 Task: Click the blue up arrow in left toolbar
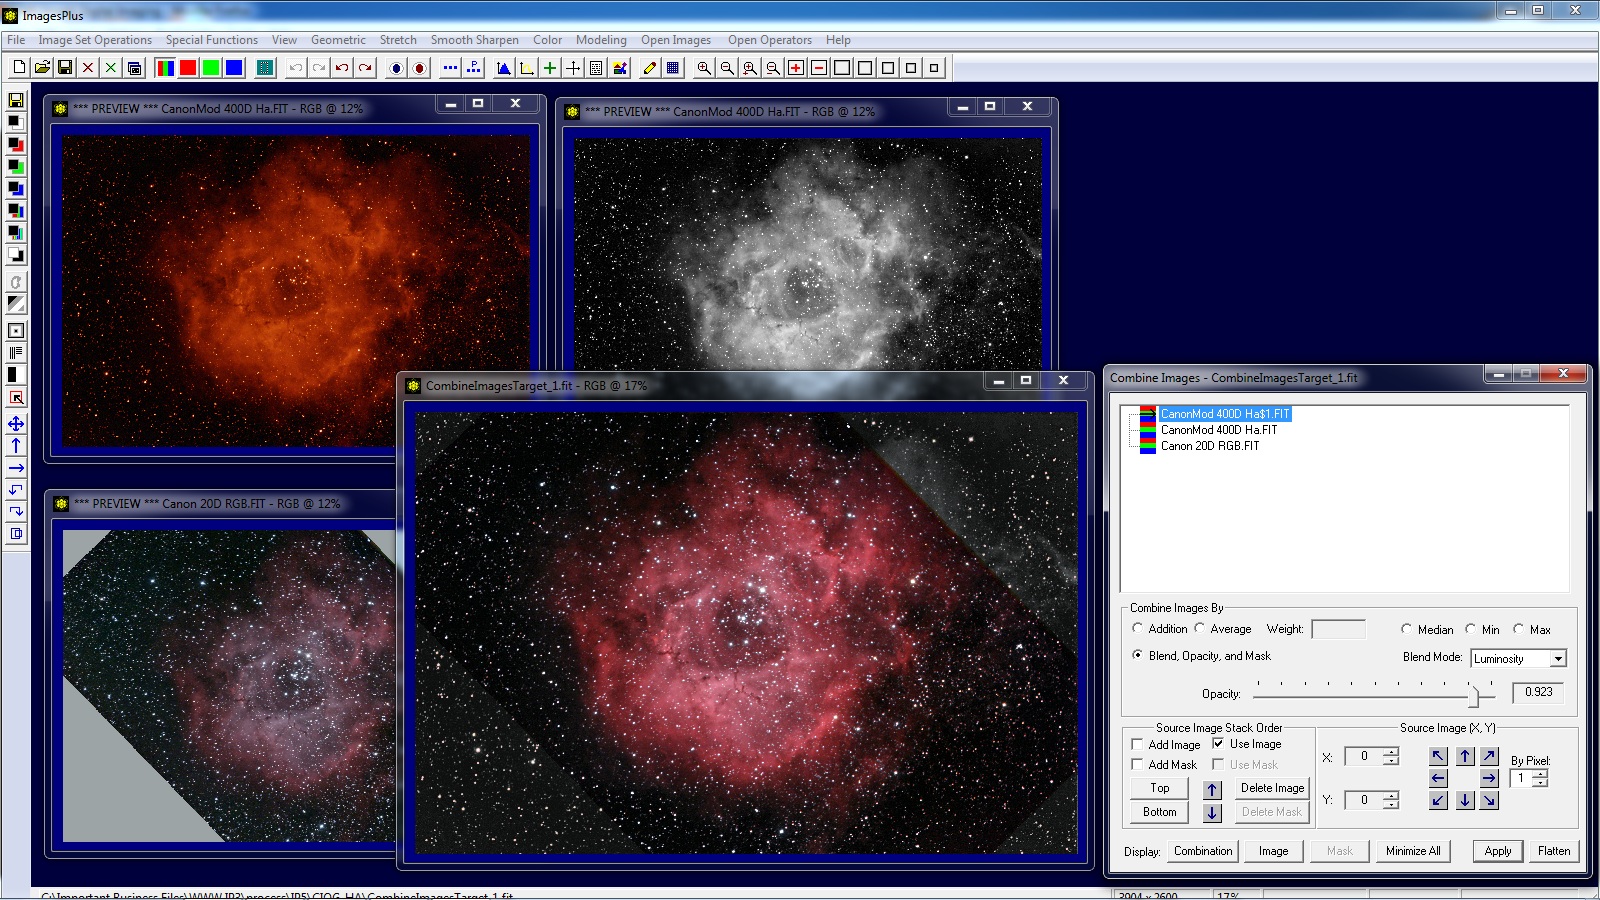(x=16, y=446)
